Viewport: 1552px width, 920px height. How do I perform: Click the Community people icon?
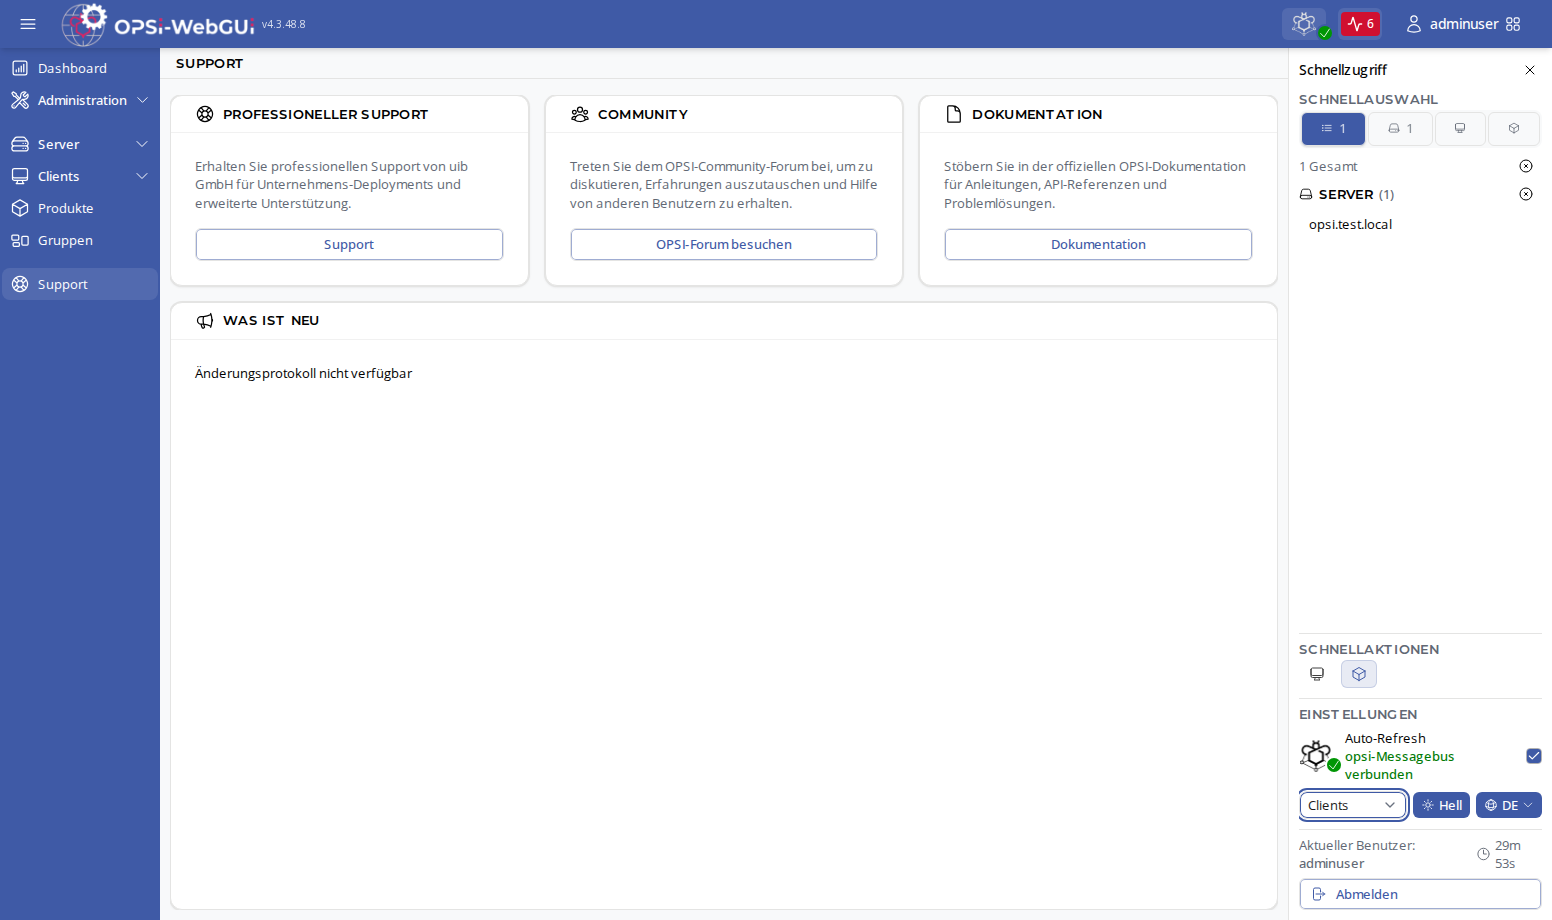tap(580, 114)
